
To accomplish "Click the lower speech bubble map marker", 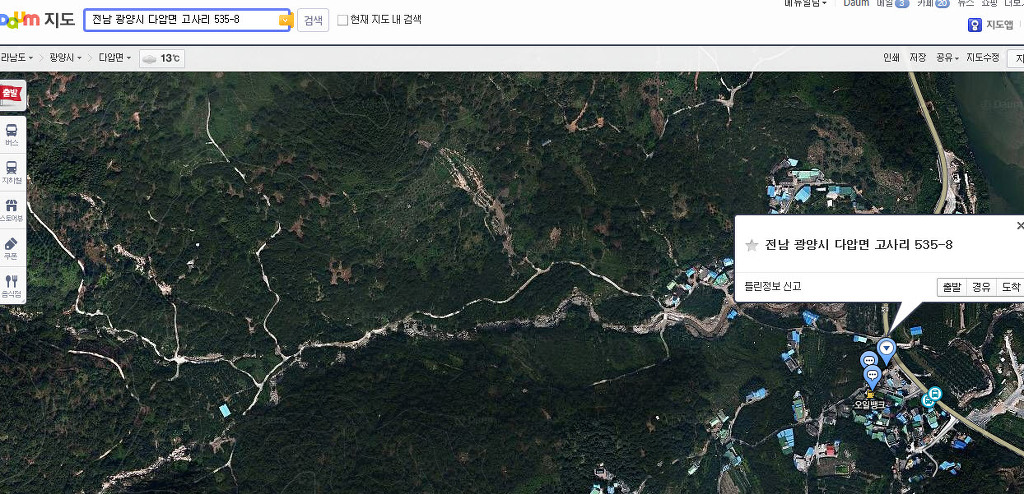I will tap(872, 376).
